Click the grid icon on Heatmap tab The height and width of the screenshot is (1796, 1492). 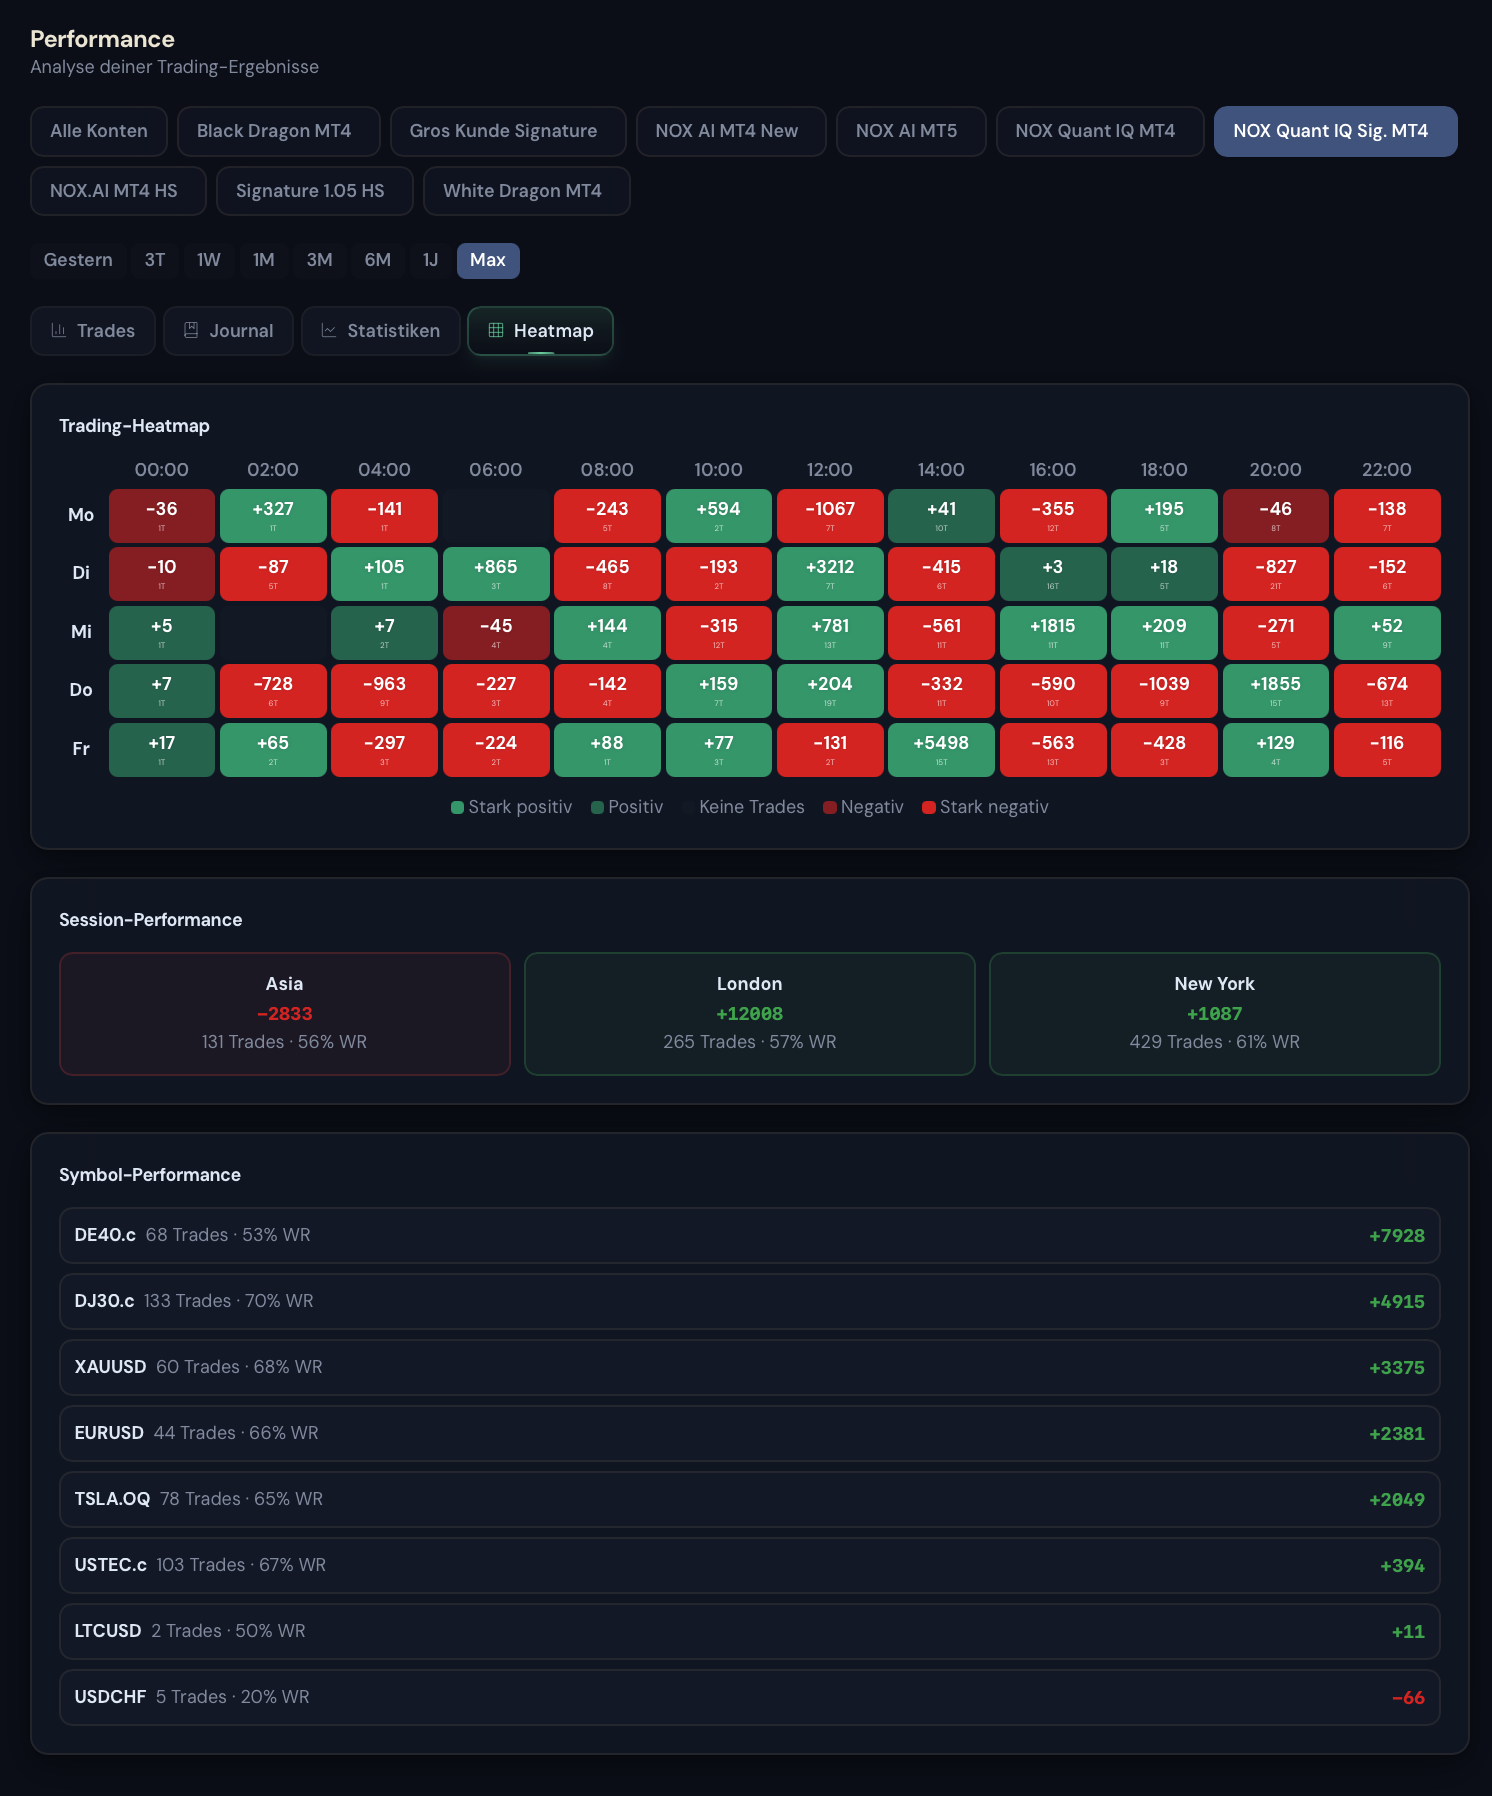[495, 330]
